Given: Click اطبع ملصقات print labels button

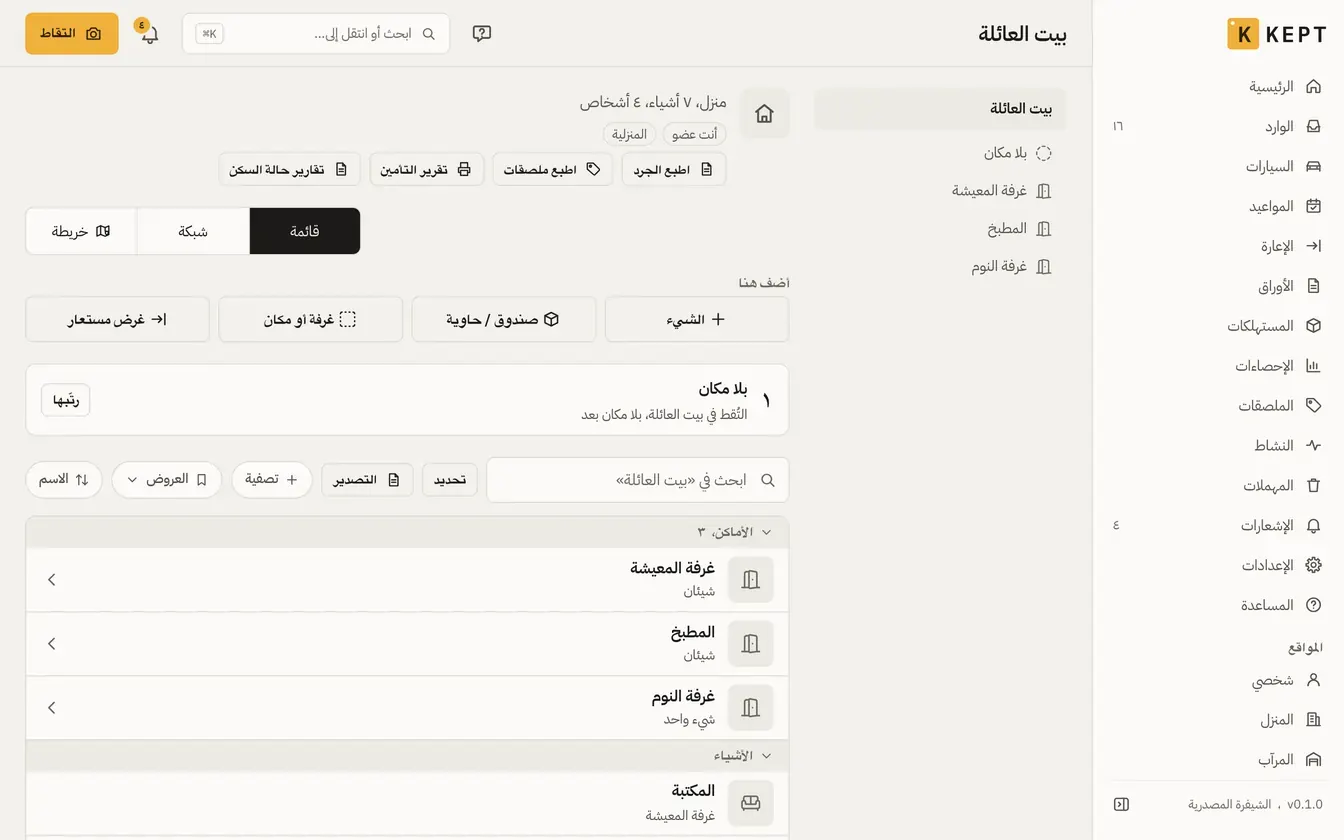Looking at the screenshot, I should (552, 169).
